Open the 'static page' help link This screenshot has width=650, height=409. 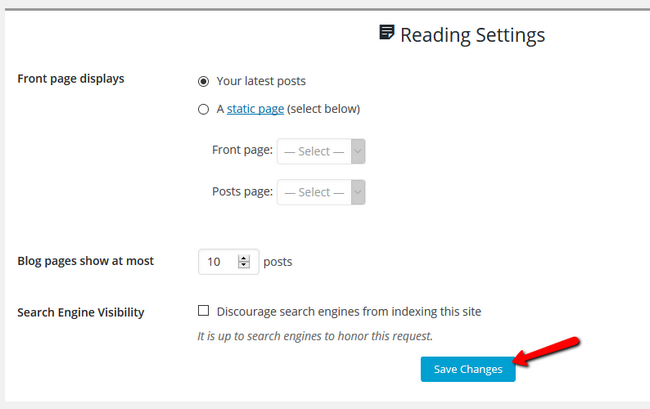(x=255, y=109)
